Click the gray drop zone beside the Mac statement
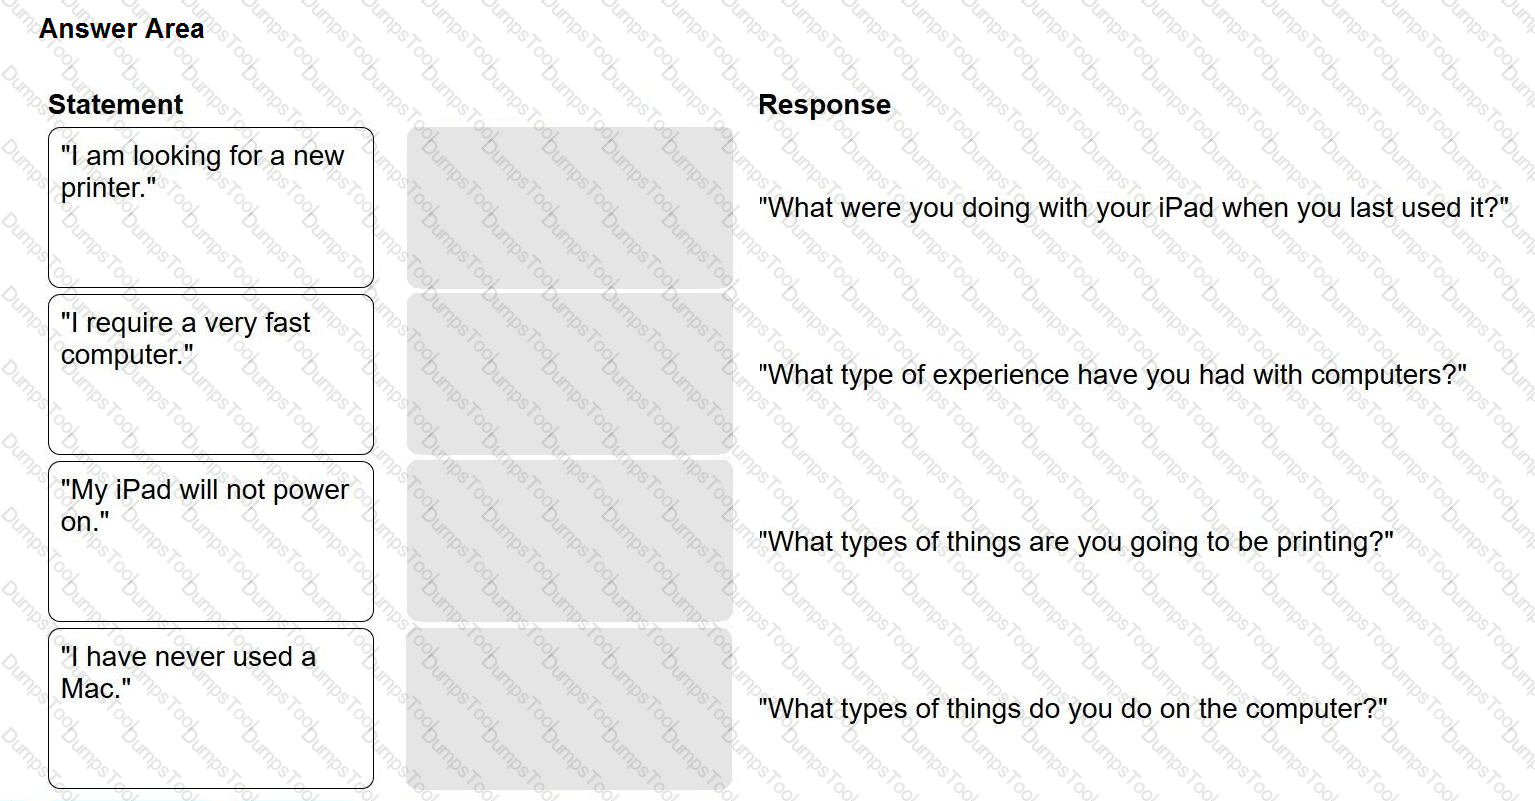Screen dimensions: 1535x801 click(x=570, y=708)
